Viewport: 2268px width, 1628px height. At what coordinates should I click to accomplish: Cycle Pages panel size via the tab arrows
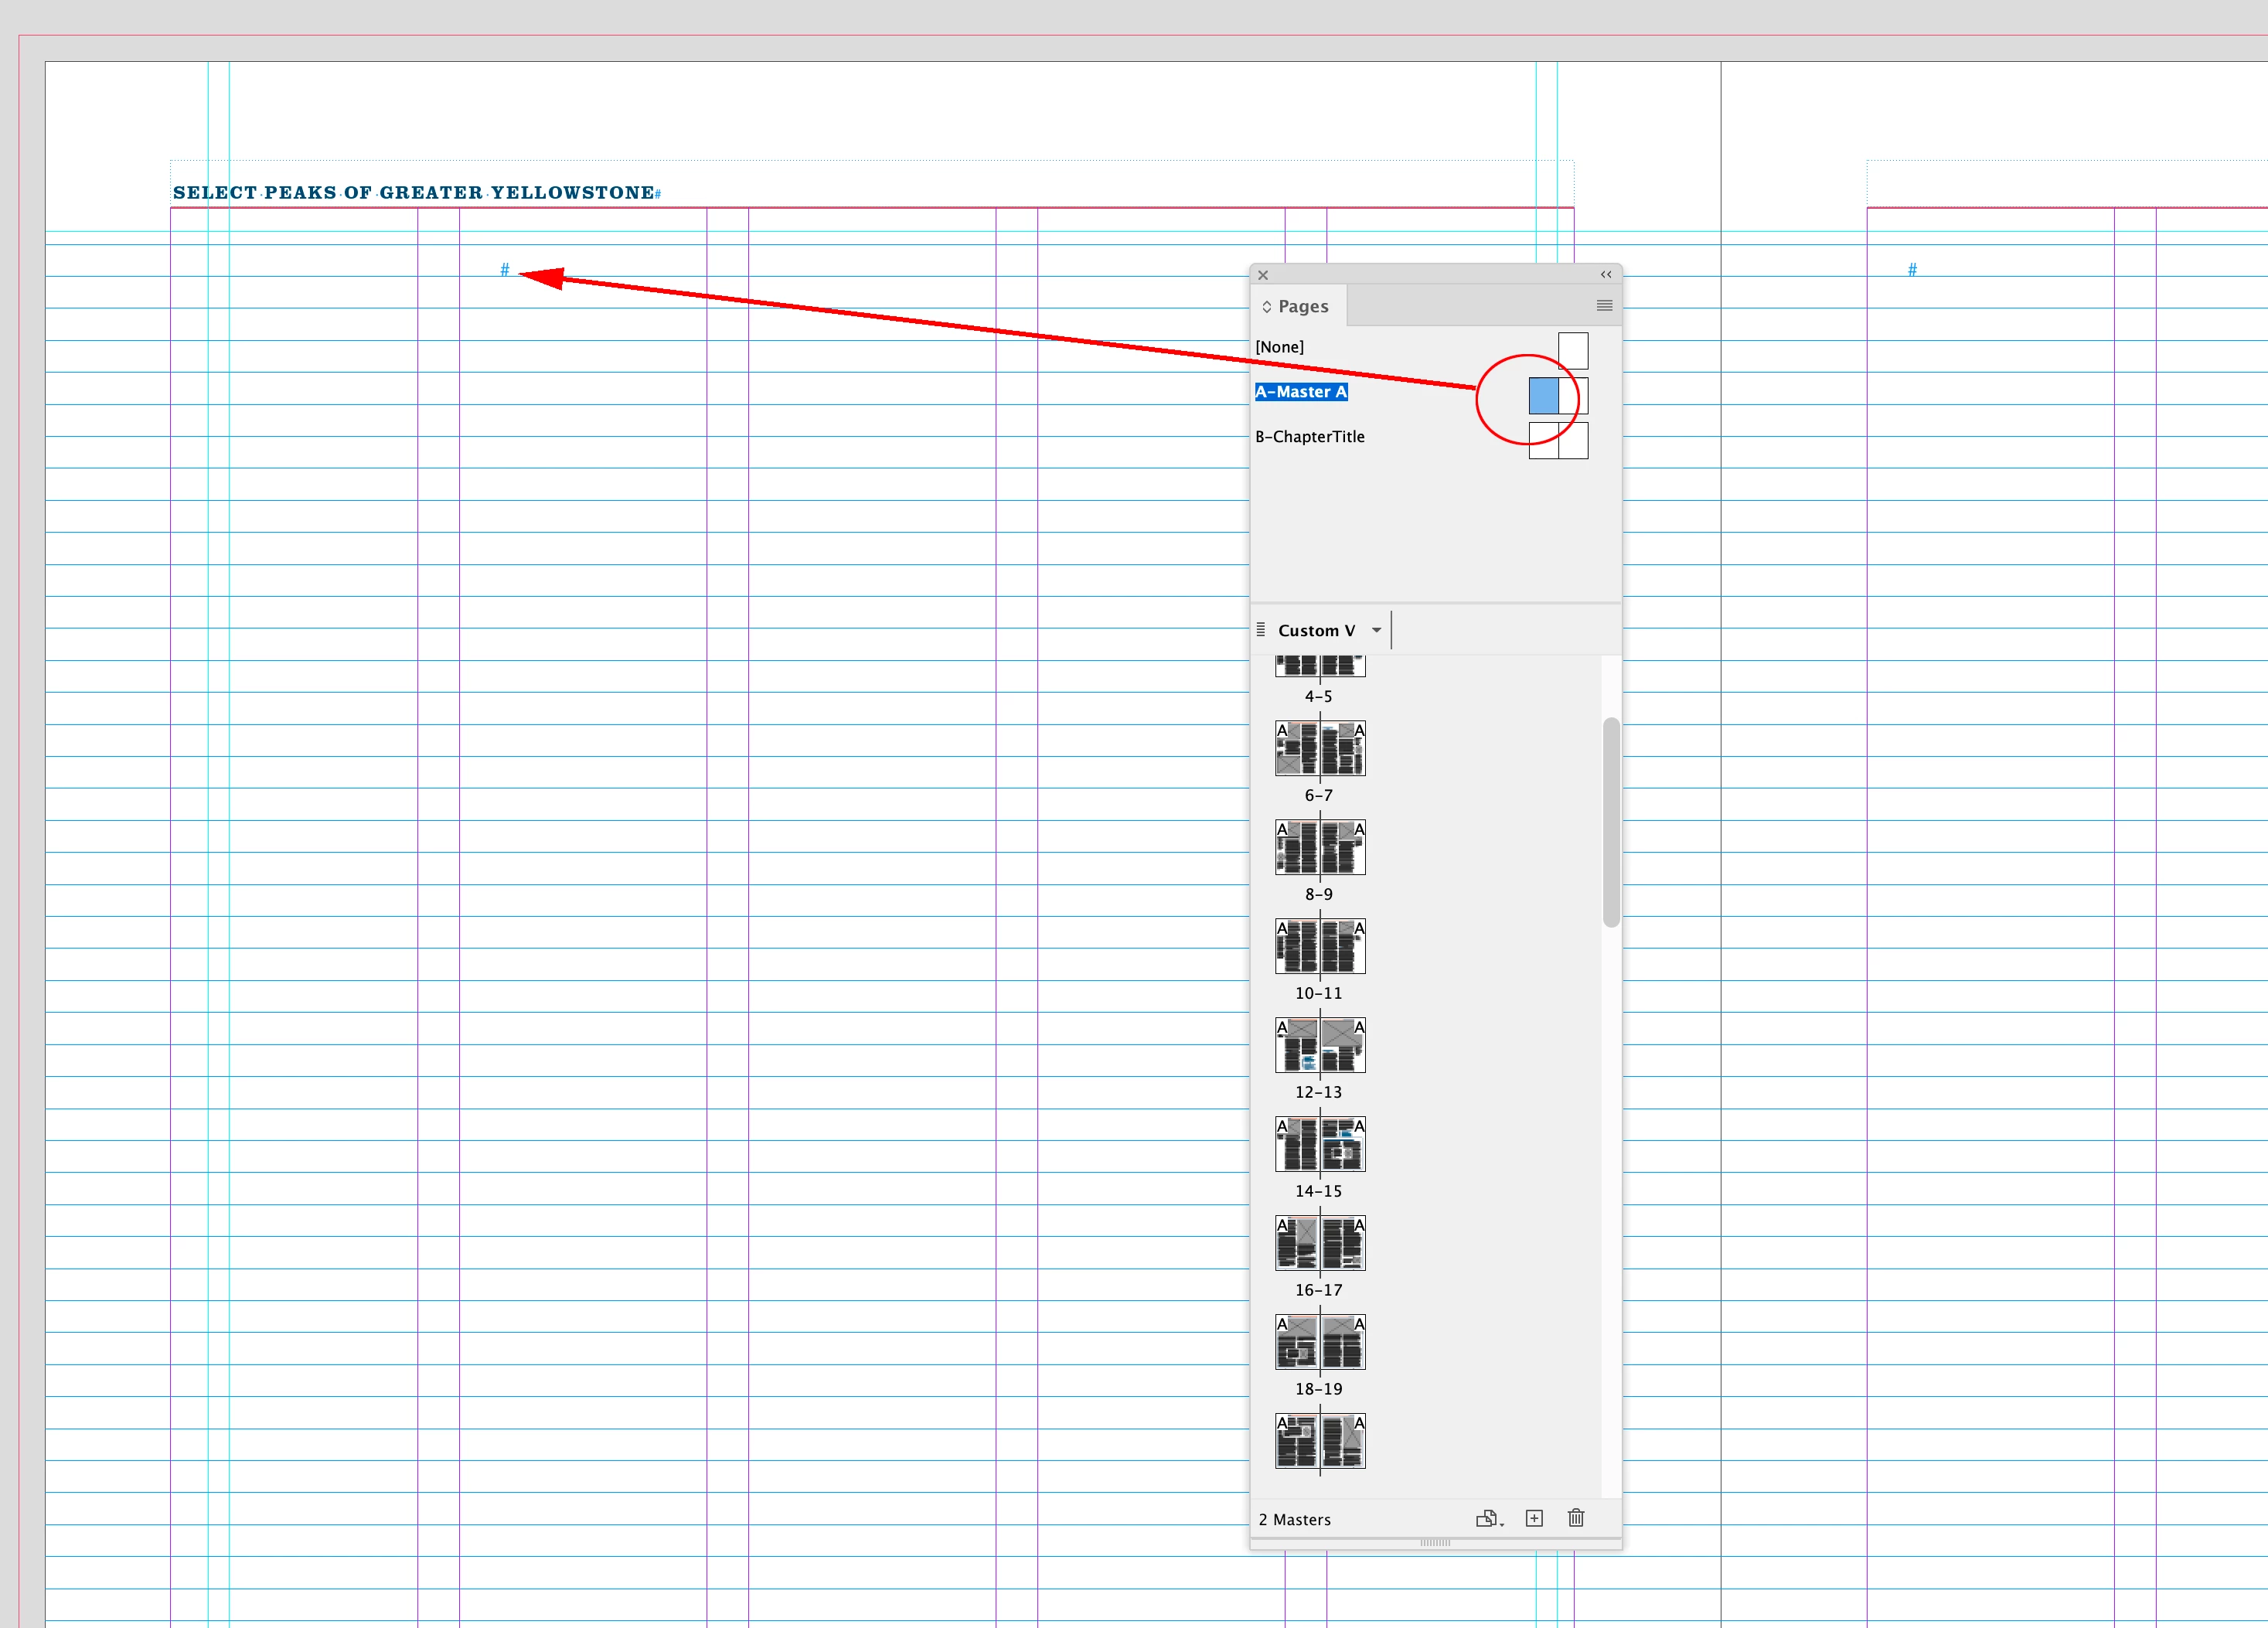[1266, 307]
